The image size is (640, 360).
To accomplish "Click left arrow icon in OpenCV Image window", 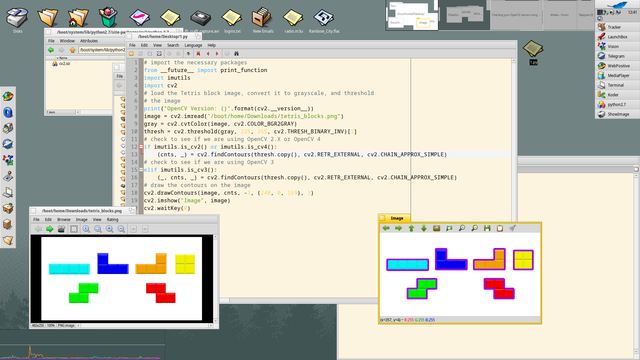I will (386, 228).
